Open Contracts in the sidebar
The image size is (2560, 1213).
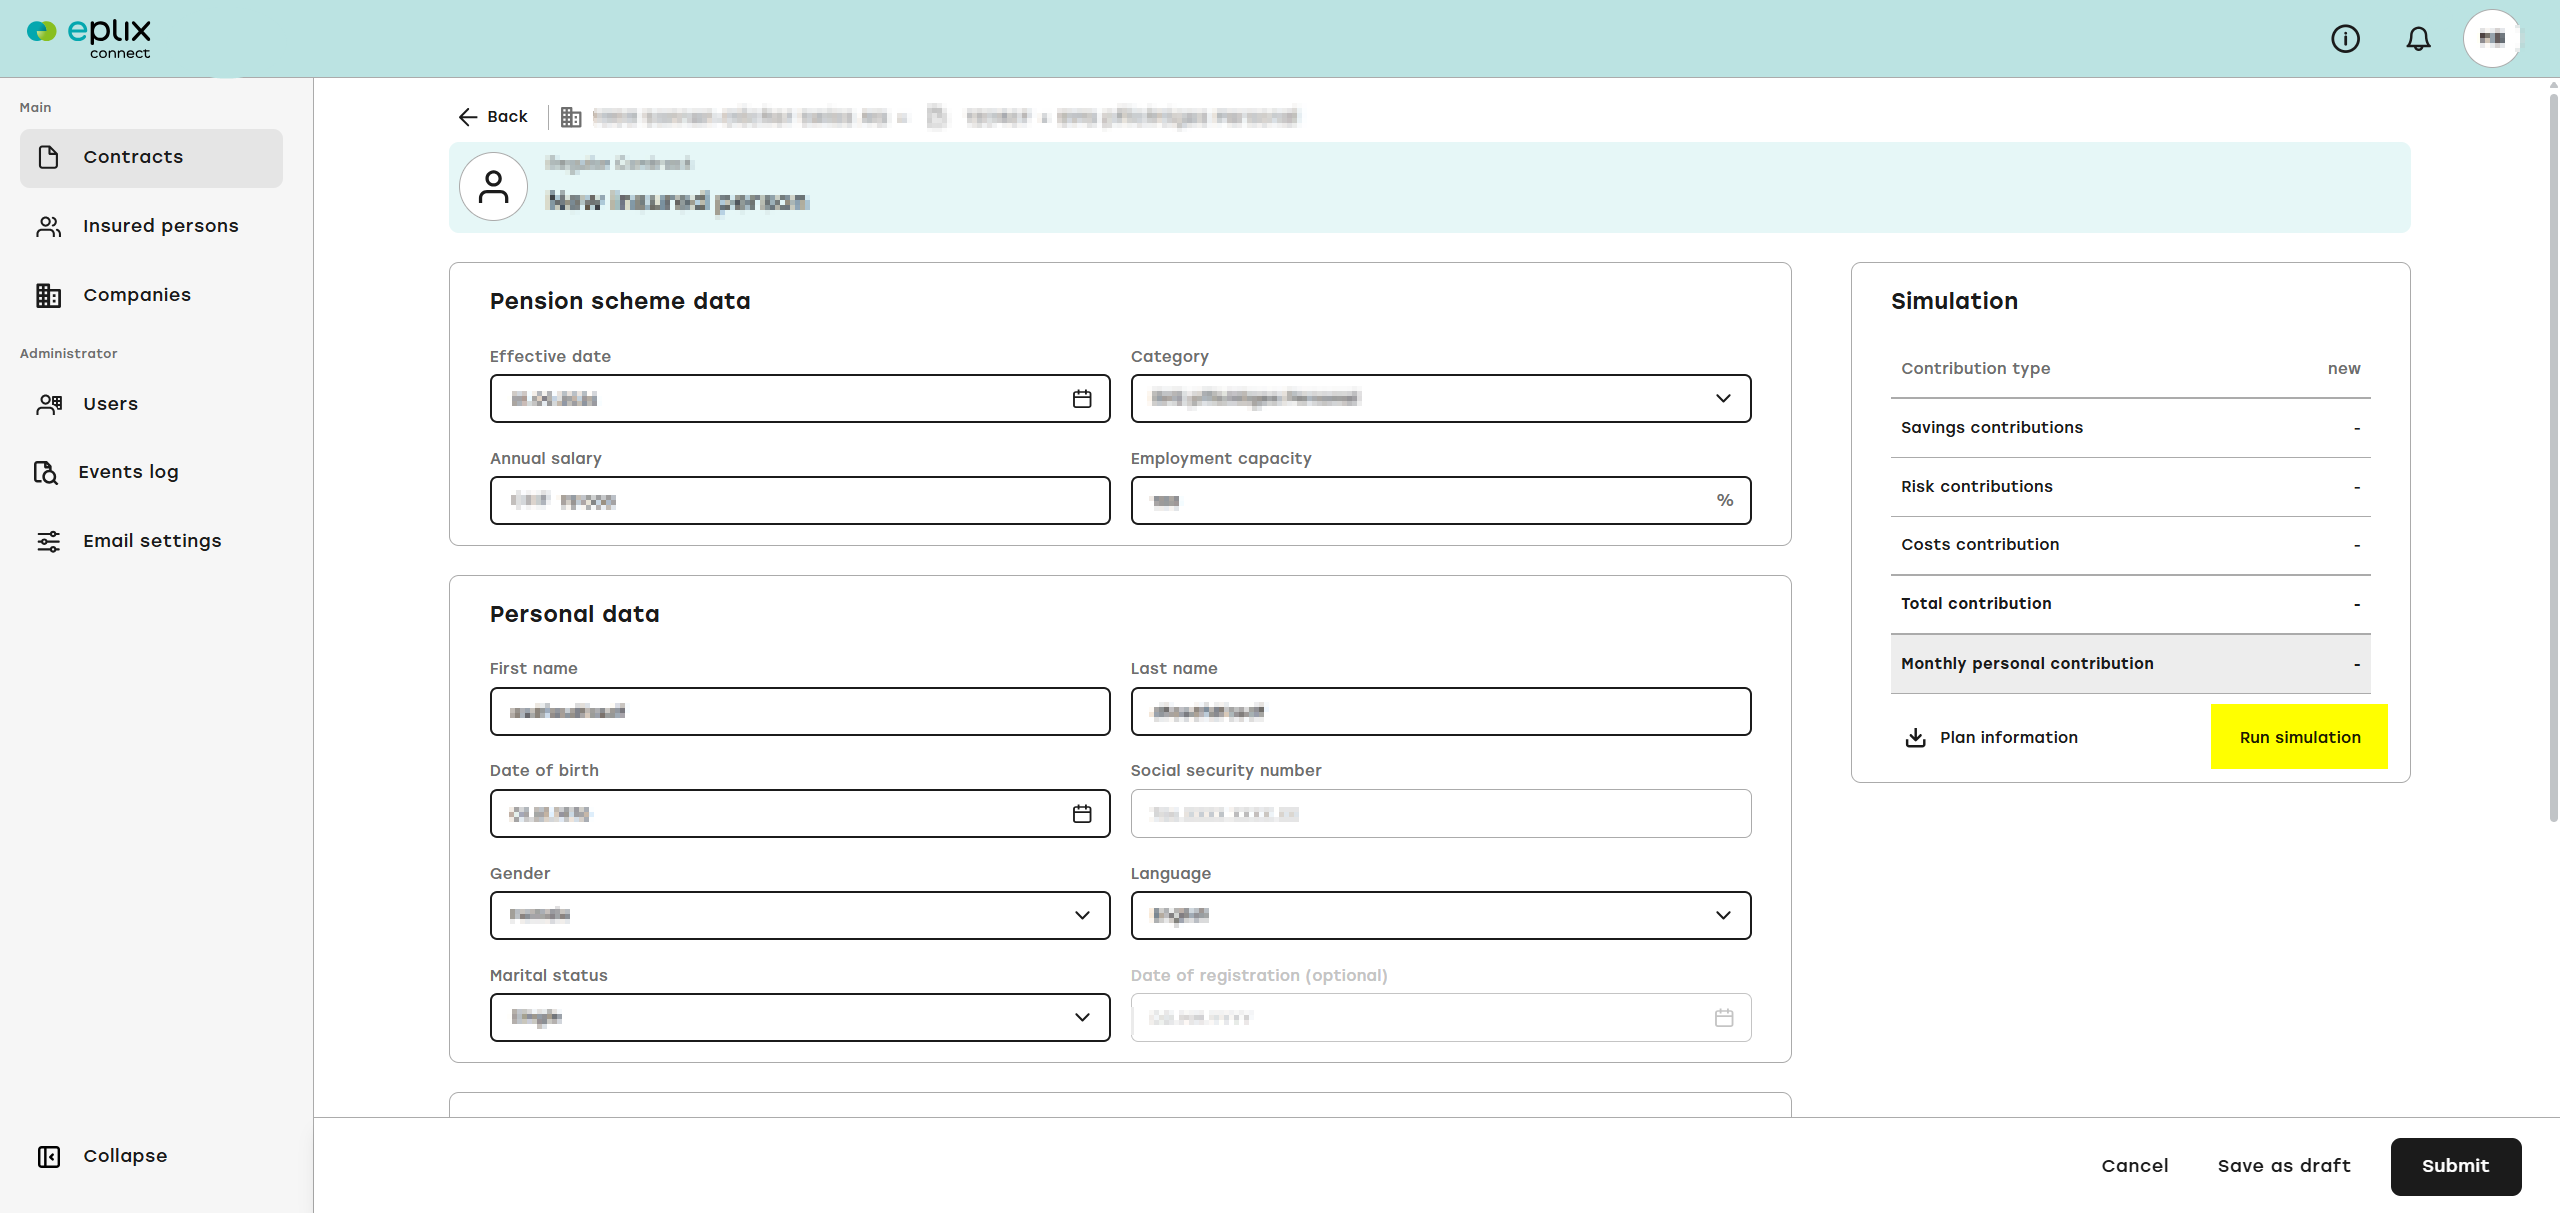pyautogui.click(x=151, y=158)
